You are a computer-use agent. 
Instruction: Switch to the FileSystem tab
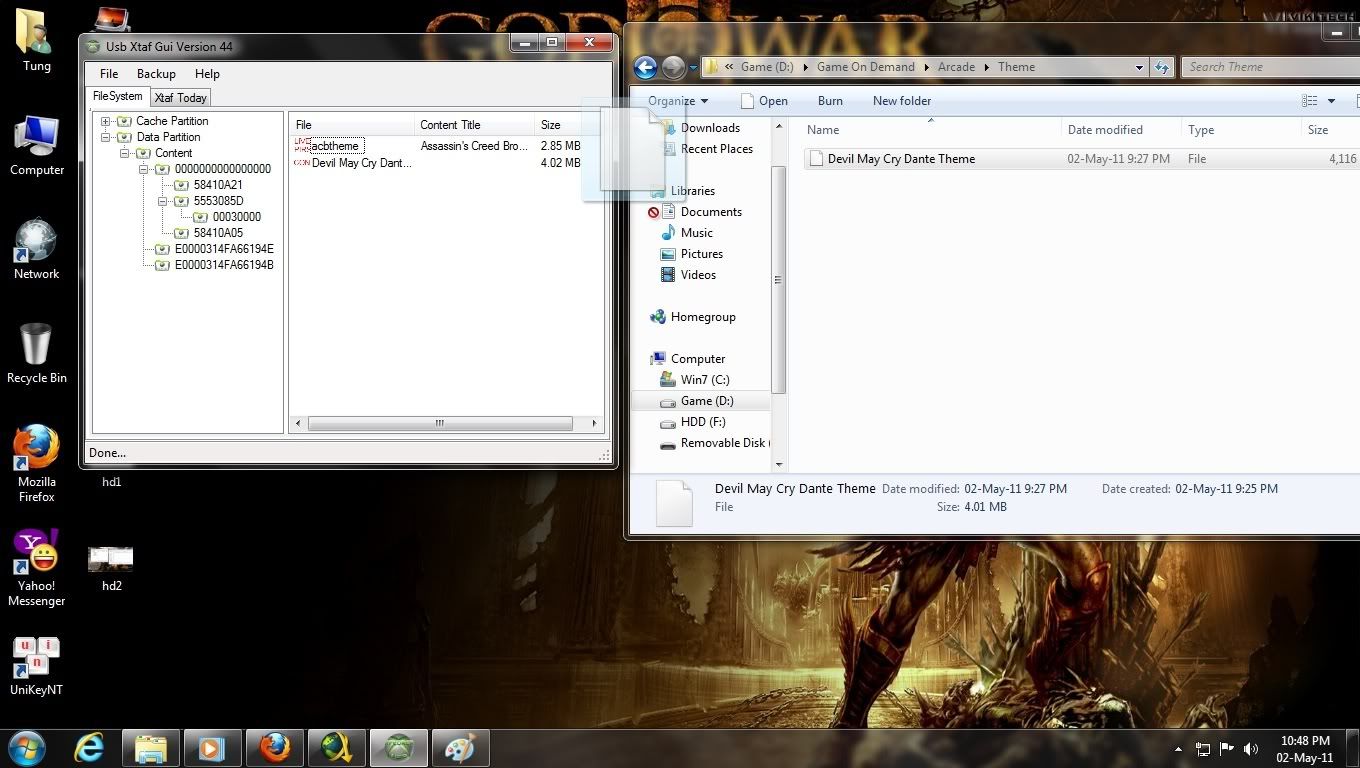(118, 97)
